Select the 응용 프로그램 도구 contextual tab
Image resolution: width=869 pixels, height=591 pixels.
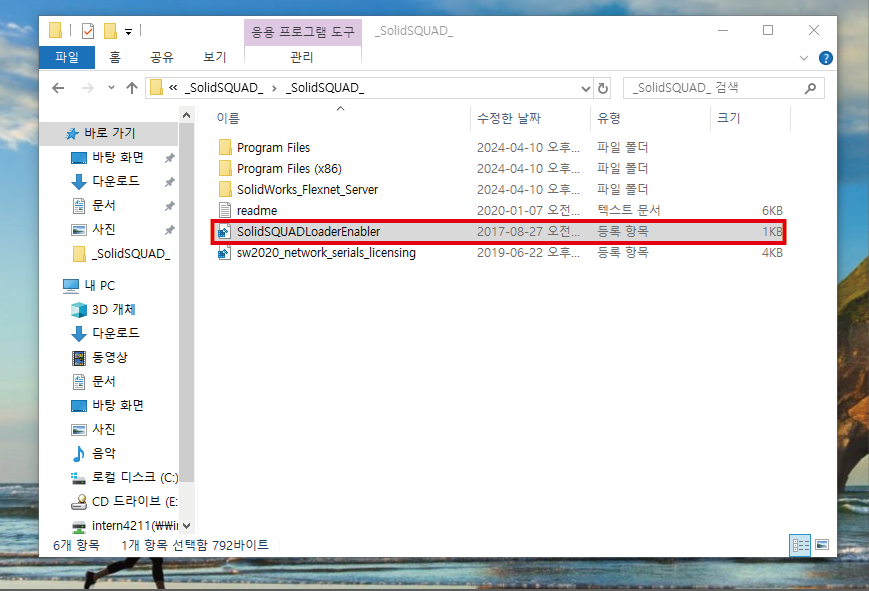click(x=303, y=32)
